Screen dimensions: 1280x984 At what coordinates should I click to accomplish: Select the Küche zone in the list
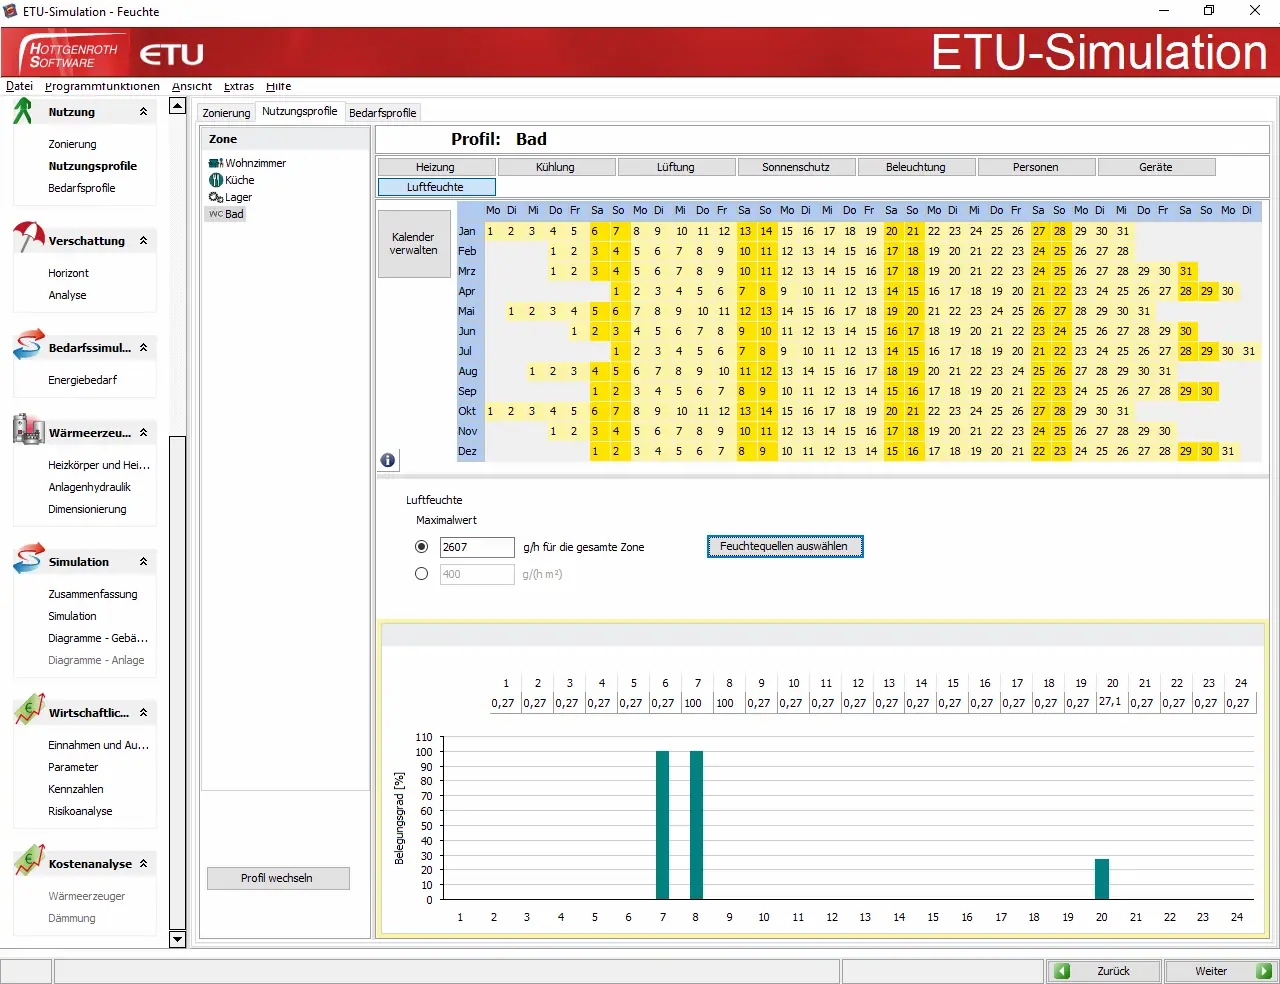(239, 180)
